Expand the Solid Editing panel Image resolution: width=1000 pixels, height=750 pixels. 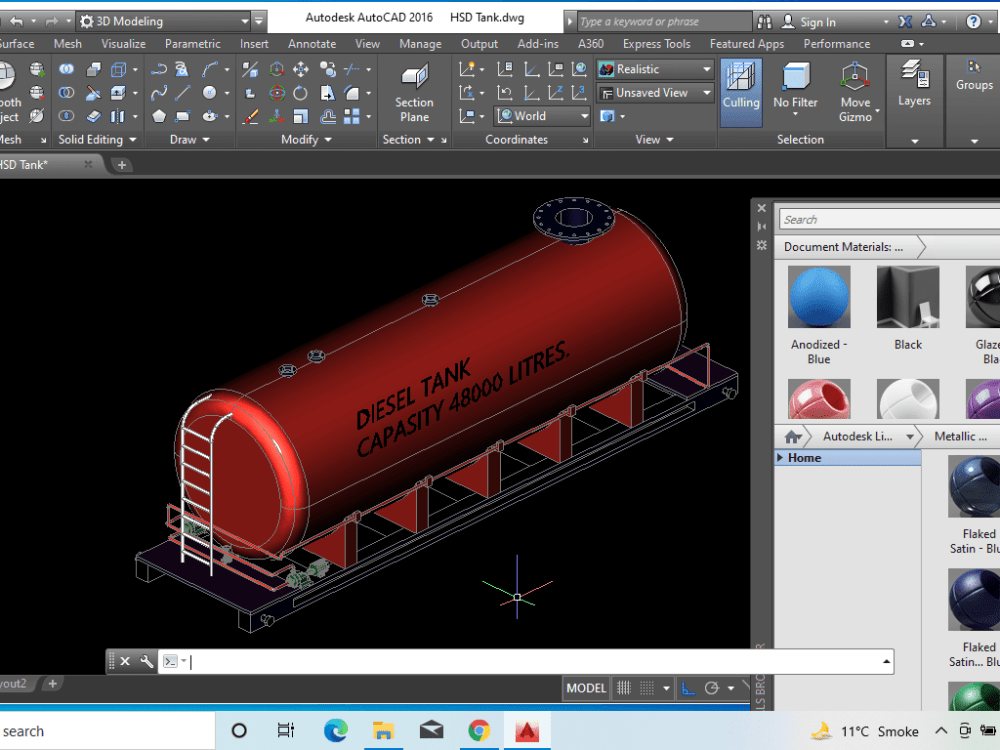(97, 139)
